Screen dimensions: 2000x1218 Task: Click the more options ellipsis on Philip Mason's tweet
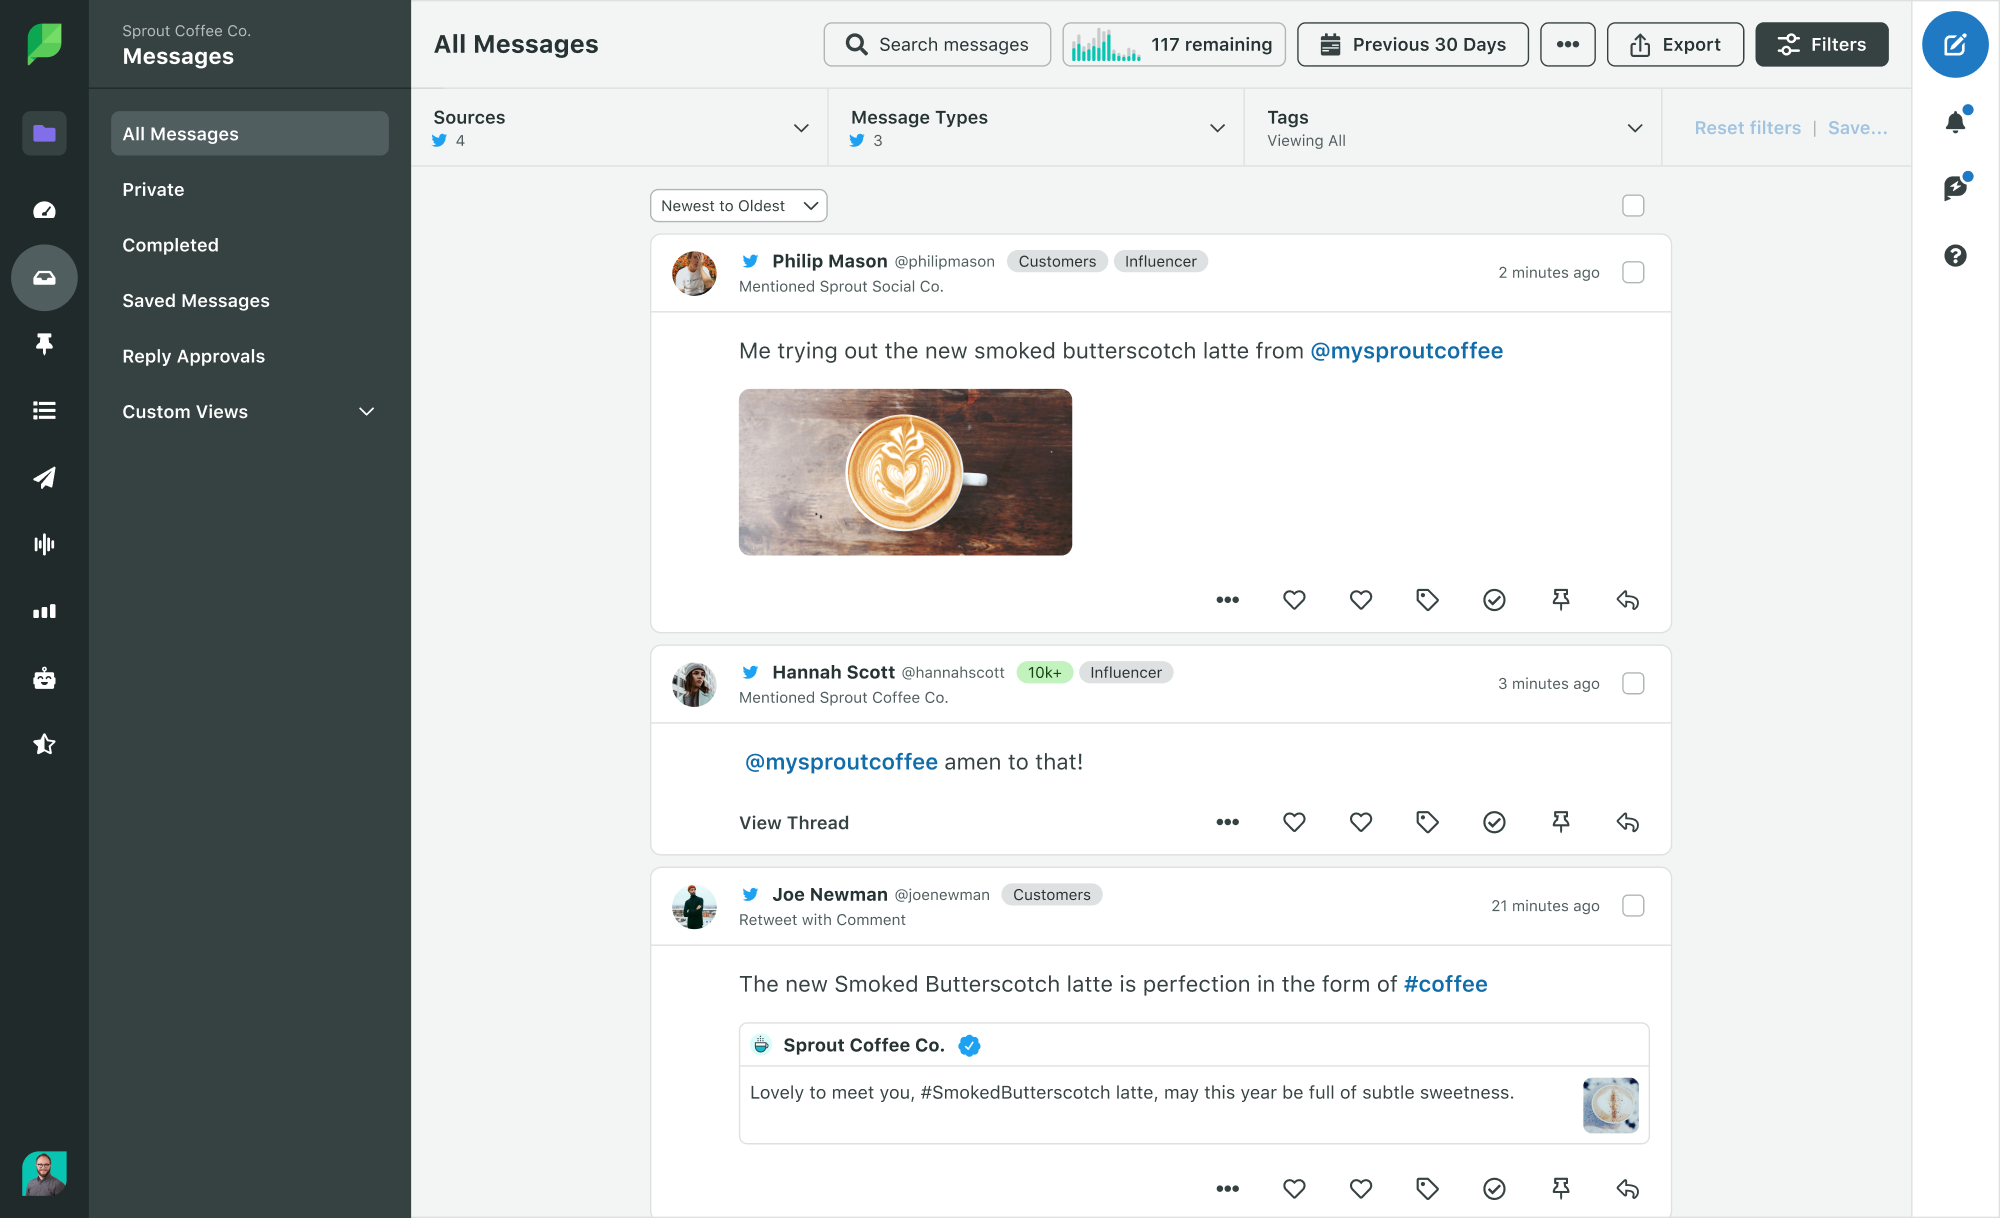(x=1227, y=597)
